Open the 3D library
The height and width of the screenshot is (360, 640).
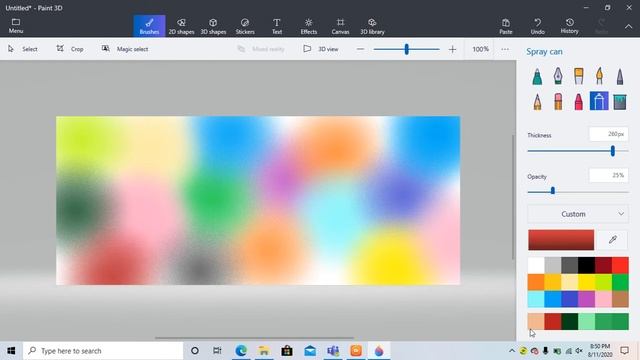tap(372, 26)
